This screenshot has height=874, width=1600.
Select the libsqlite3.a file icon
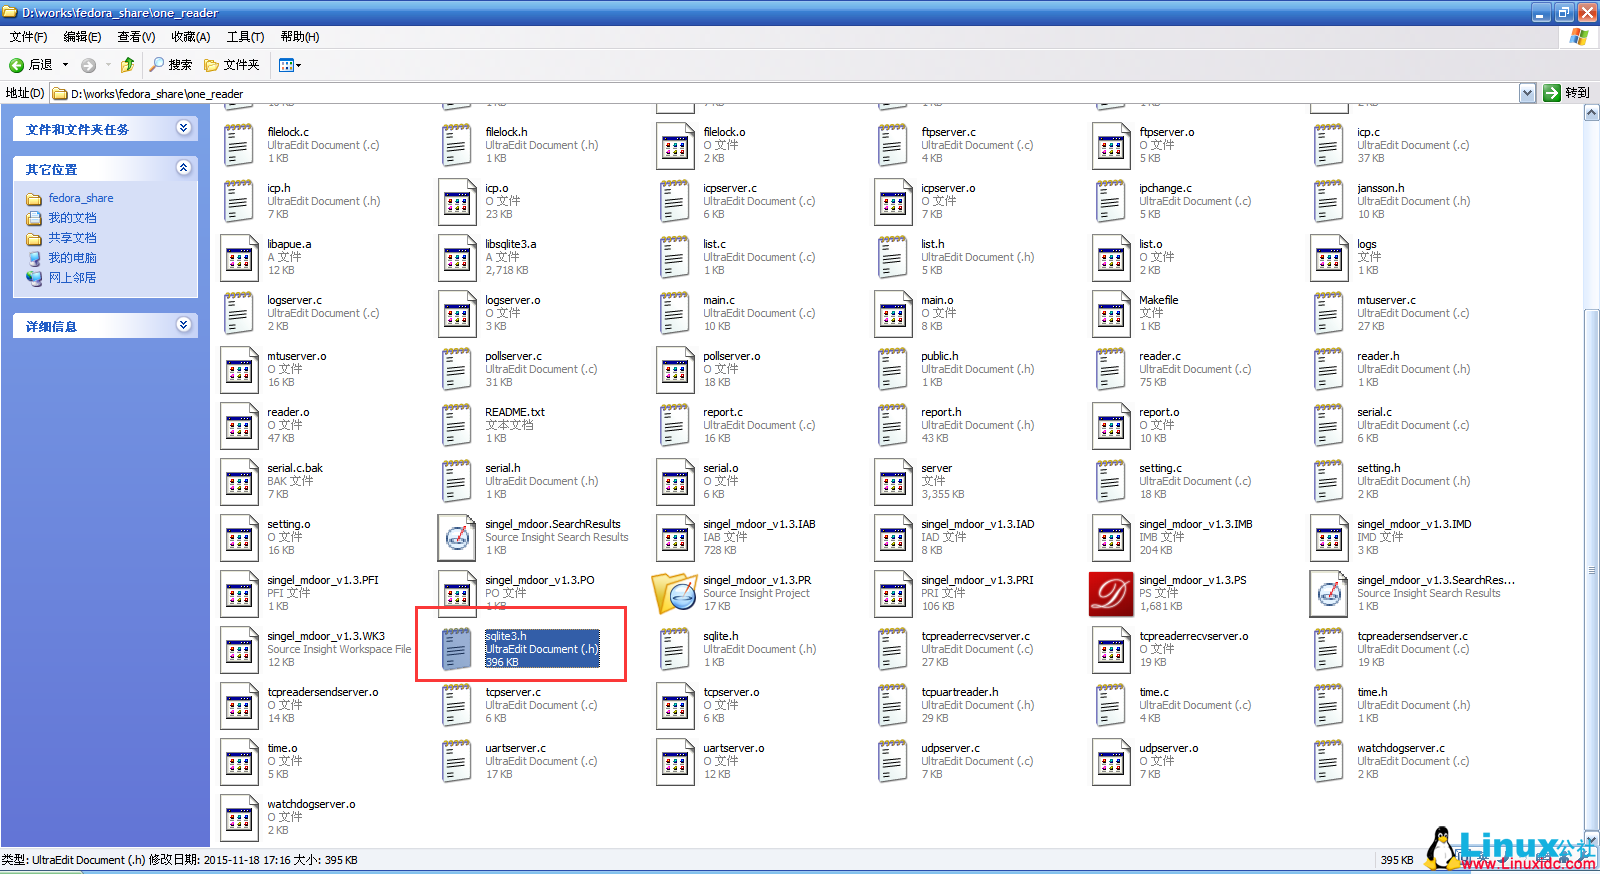point(457,258)
